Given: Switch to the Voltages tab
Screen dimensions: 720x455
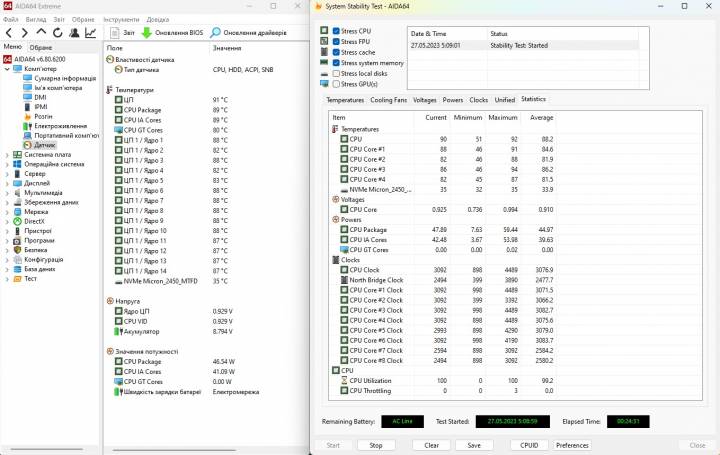Looking at the screenshot, I should coord(424,100).
